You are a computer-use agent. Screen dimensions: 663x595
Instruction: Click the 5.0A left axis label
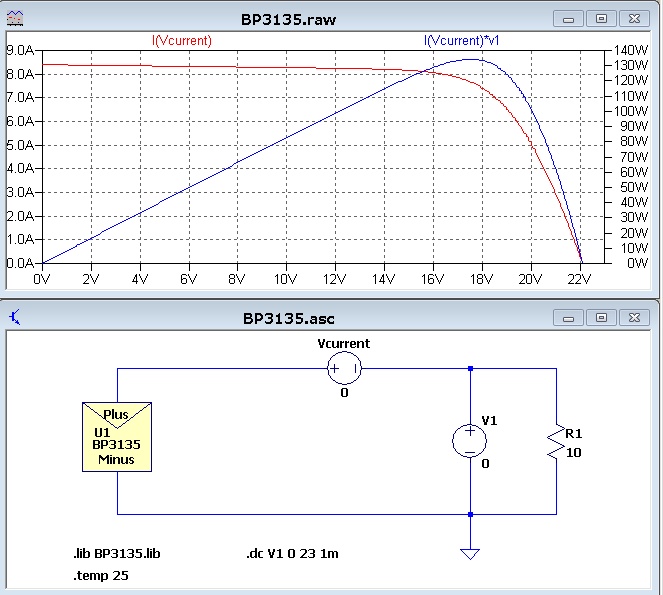(20, 145)
